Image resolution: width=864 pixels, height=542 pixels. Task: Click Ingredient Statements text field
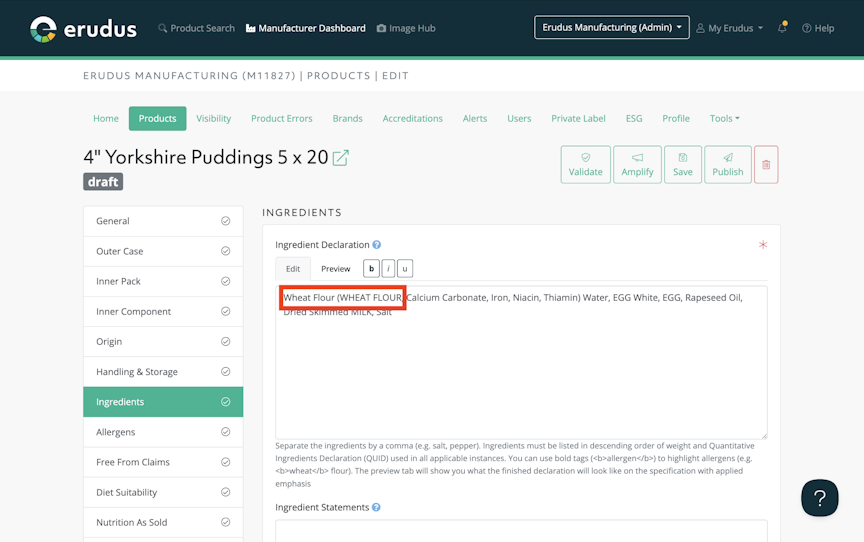click(521, 531)
